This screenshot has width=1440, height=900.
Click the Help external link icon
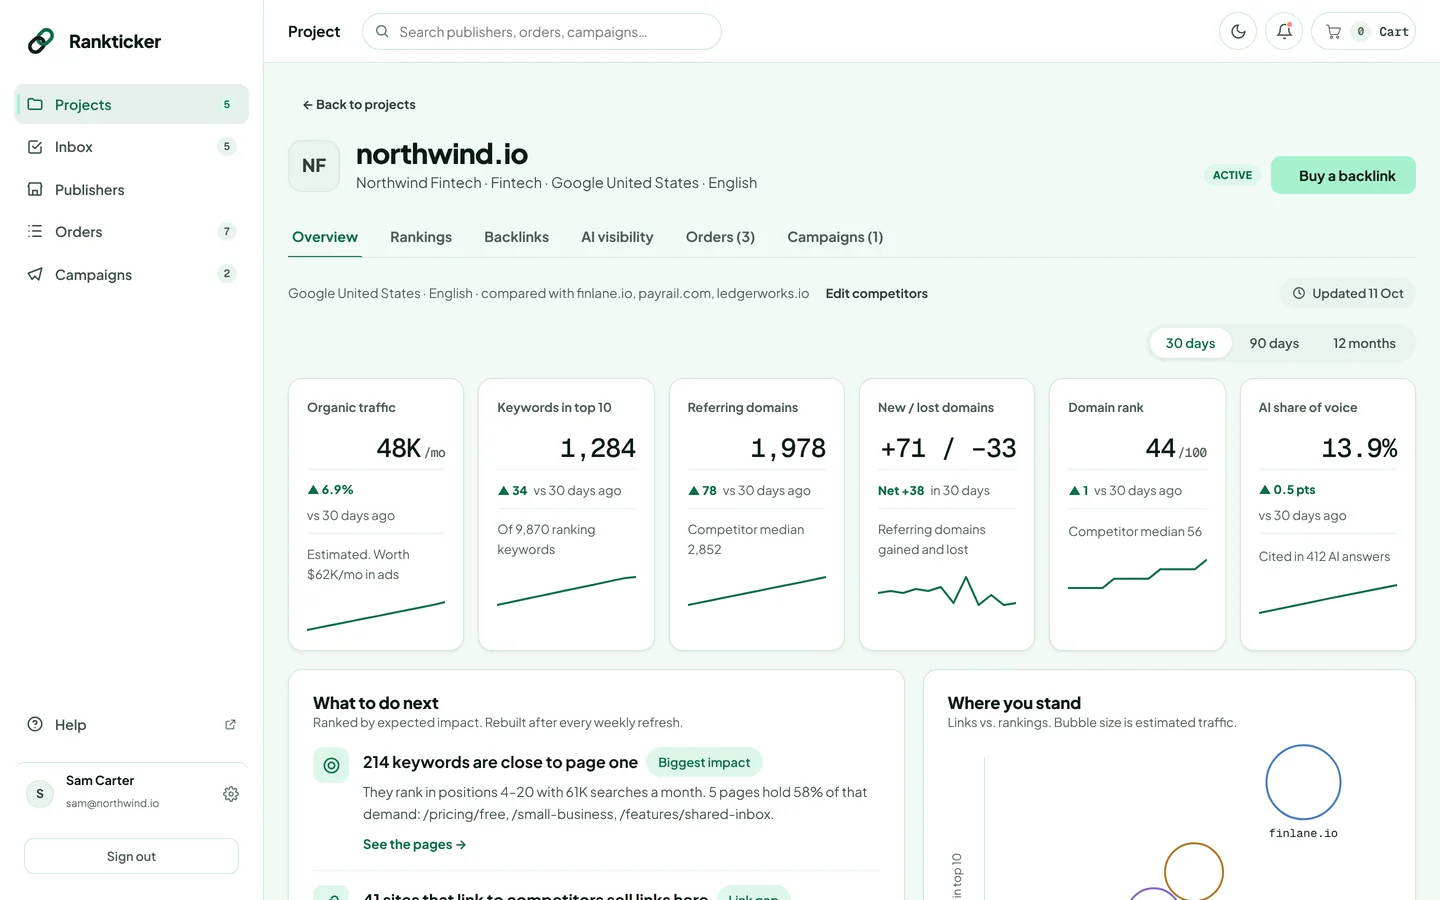(230, 724)
